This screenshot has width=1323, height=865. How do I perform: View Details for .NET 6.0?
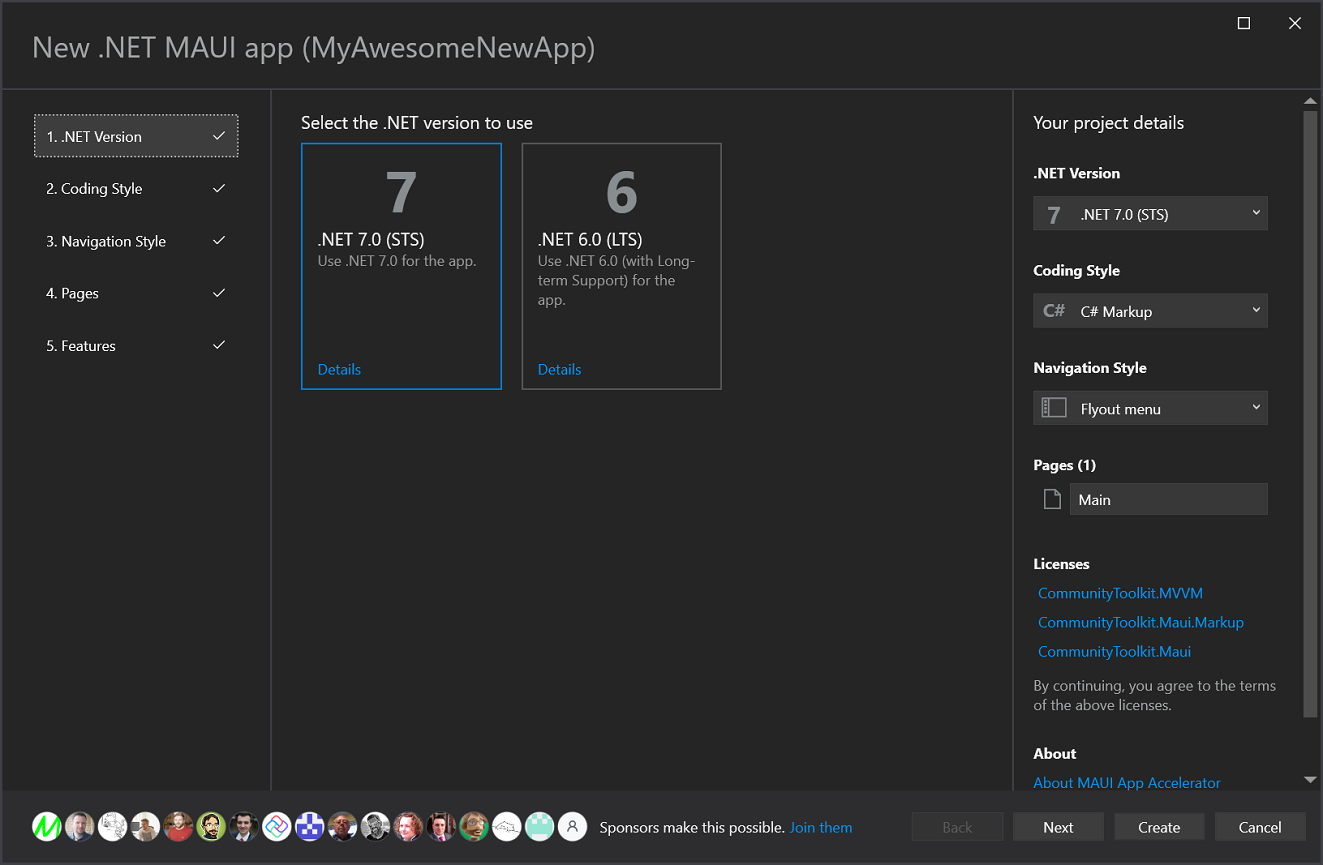[x=559, y=369]
